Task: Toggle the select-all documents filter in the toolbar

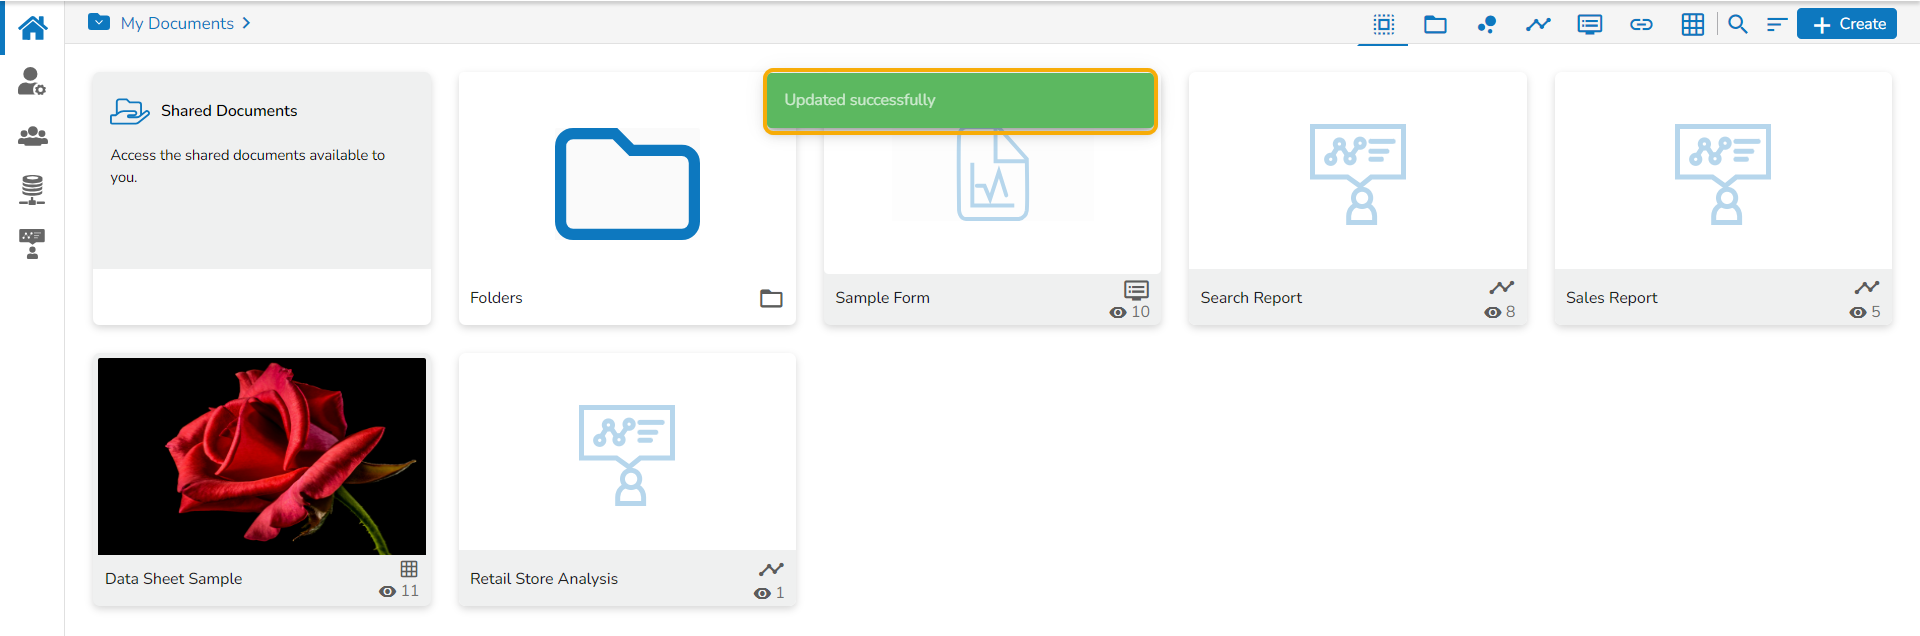Action: tap(1383, 24)
